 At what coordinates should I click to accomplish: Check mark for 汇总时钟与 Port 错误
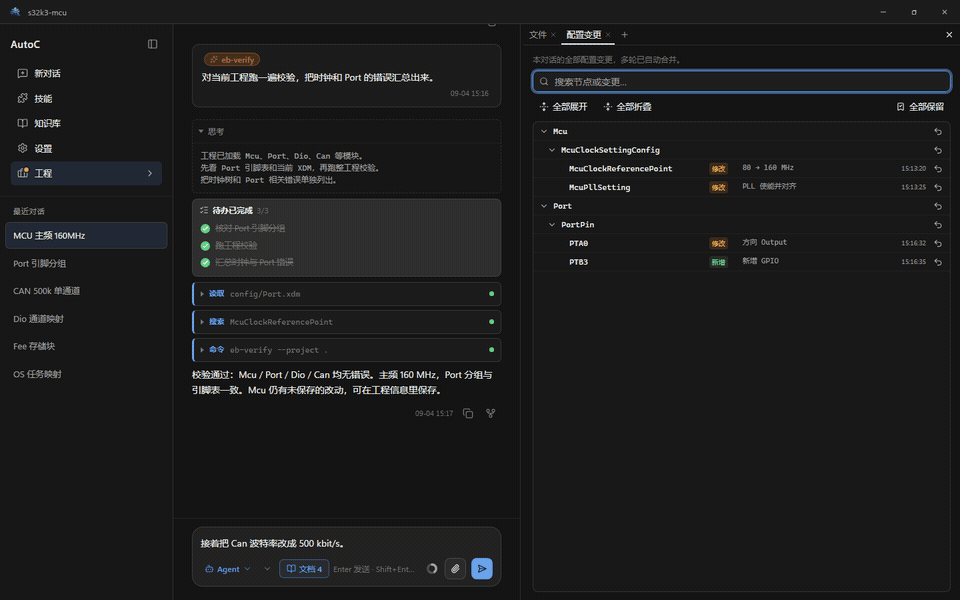click(205, 263)
